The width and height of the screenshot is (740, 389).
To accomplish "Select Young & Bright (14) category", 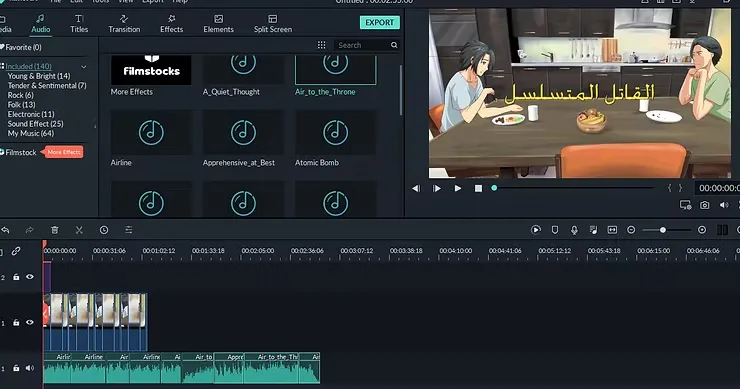I will (x=39, y=76).
